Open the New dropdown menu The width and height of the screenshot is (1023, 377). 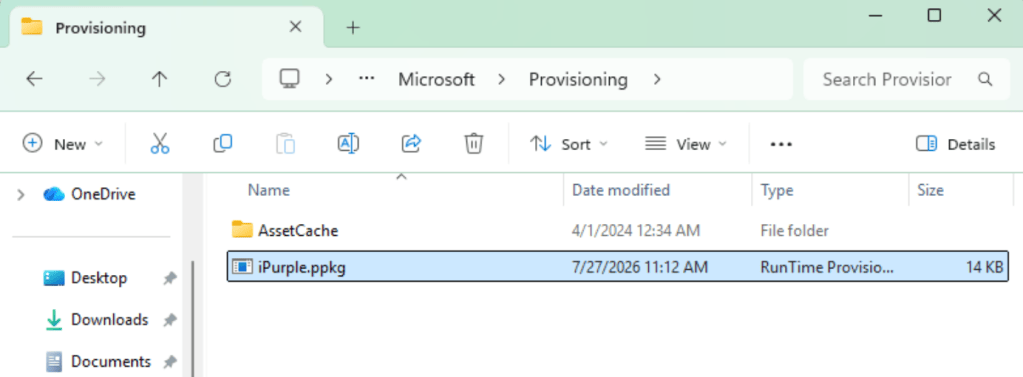pos(63,144)
